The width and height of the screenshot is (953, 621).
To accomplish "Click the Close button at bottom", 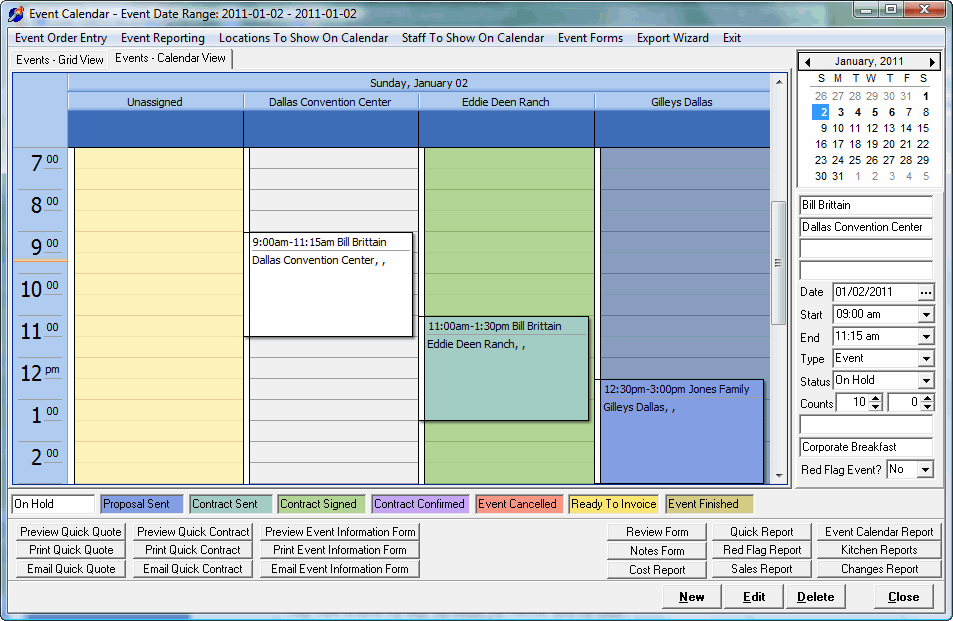I will click(x=903, y=597).
